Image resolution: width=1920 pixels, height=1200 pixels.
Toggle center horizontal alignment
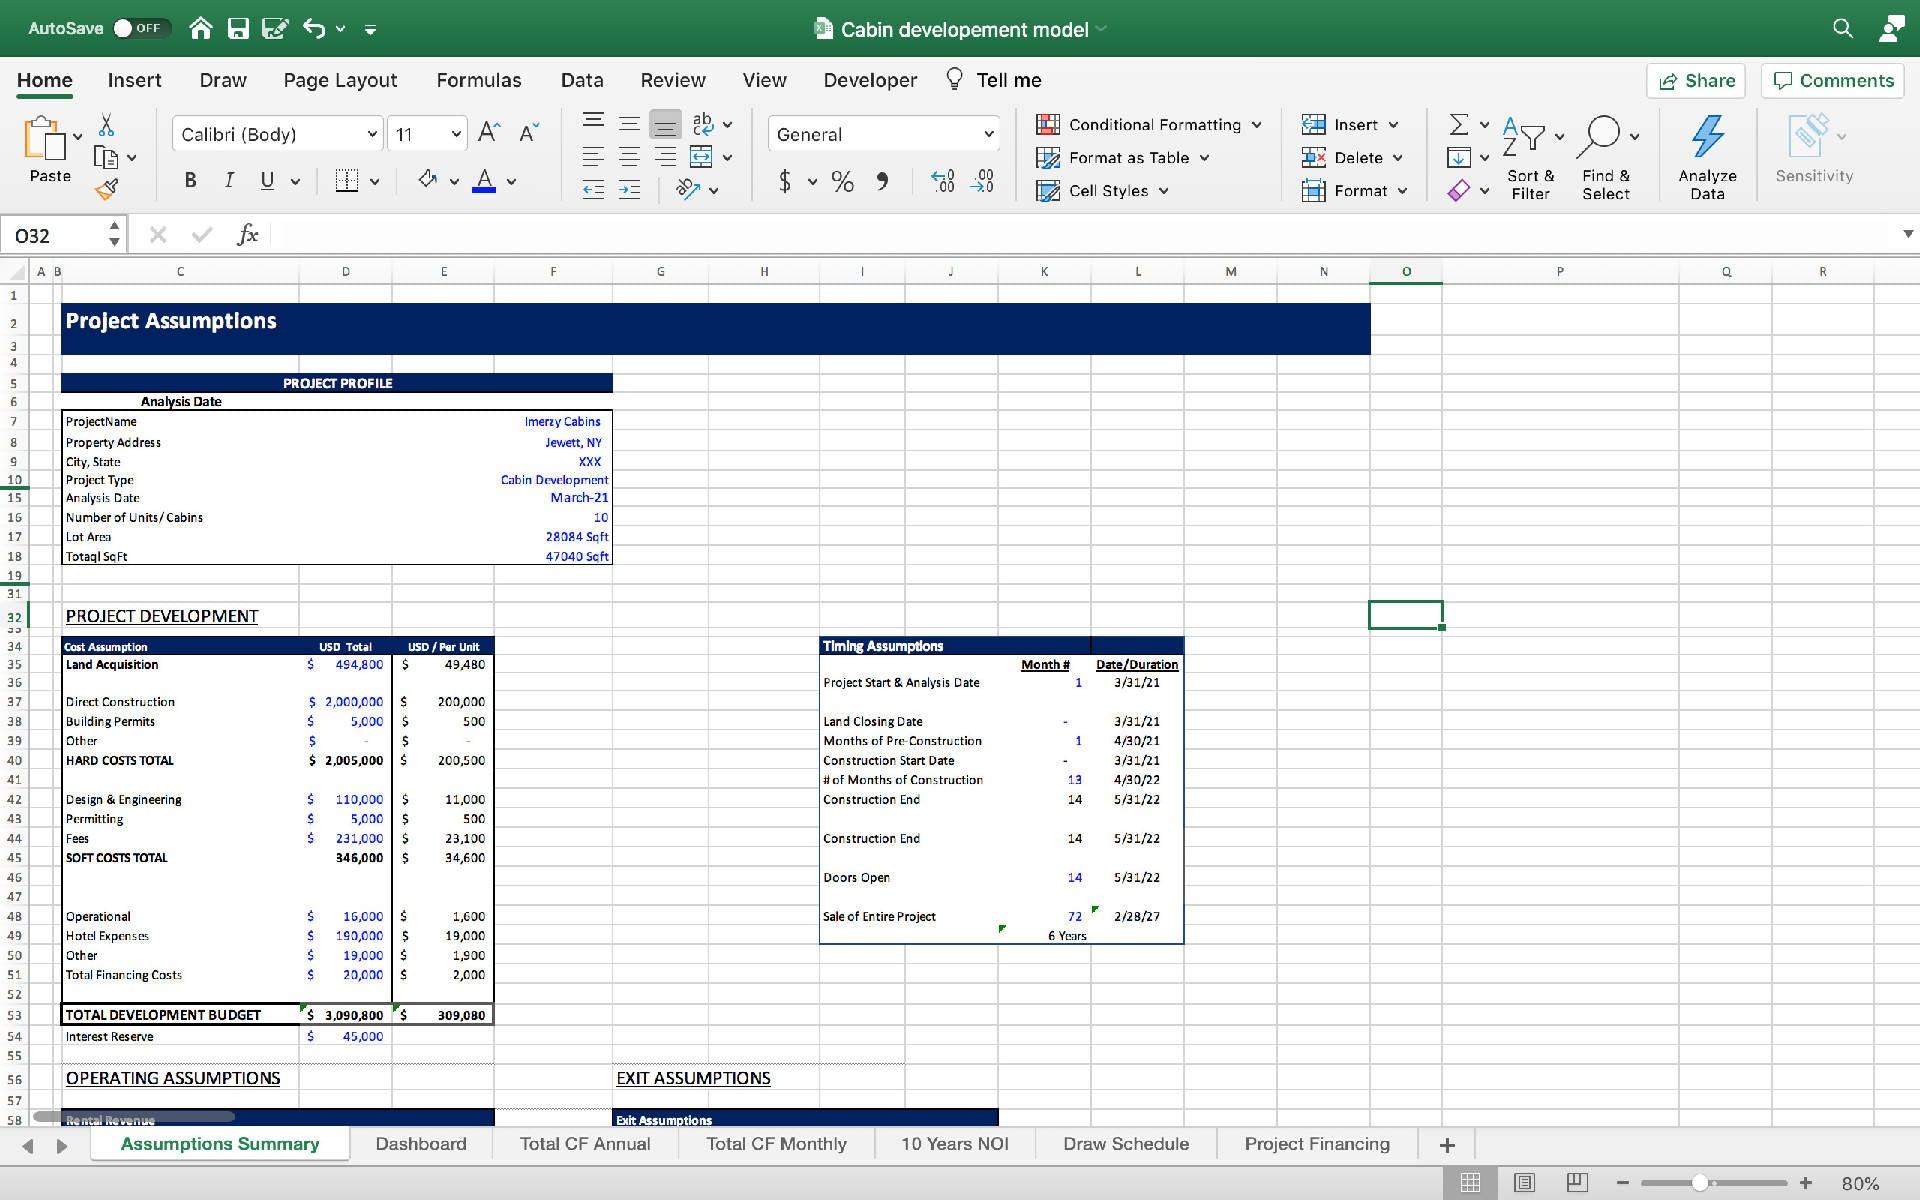tap(629, 156)
